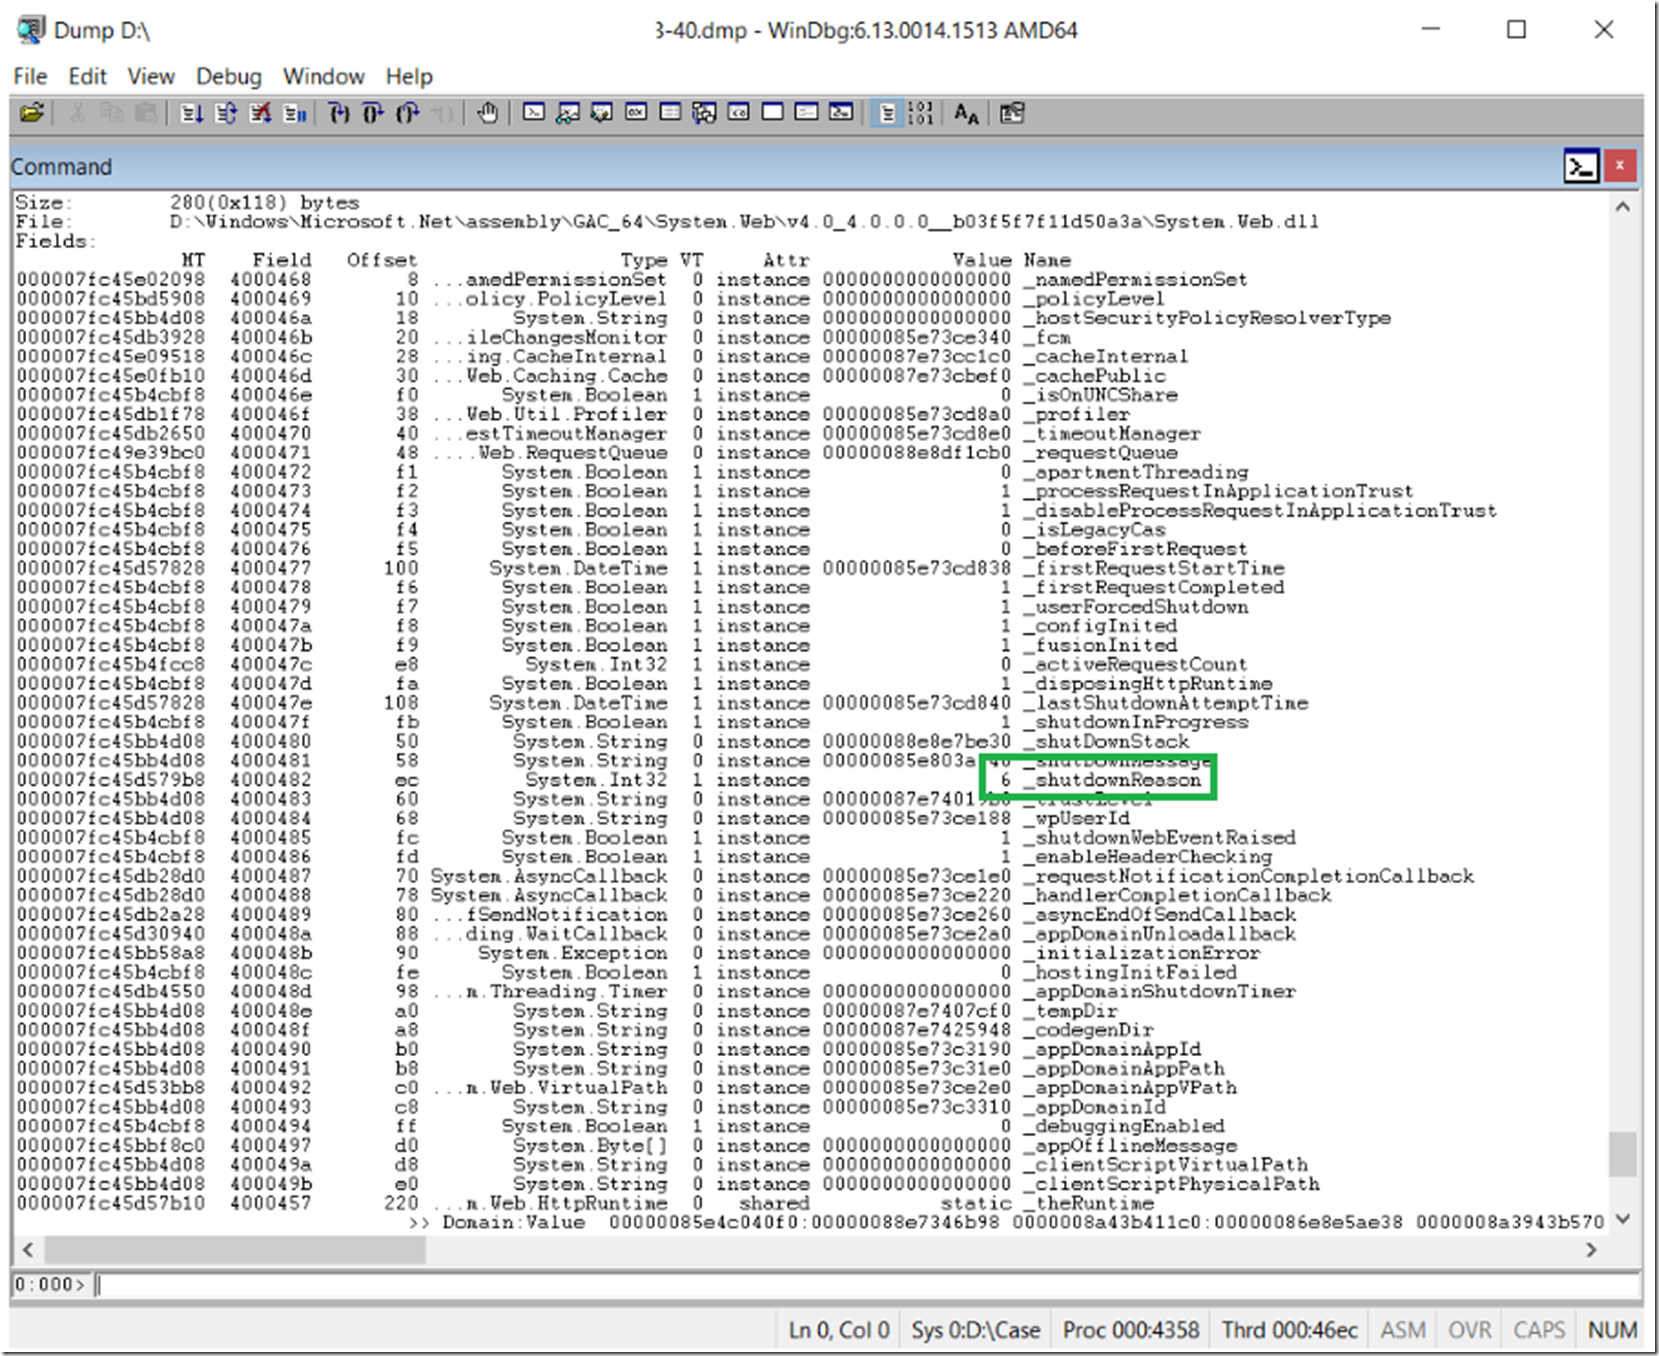The image size is (1659, 1356).
Task: Open the Processes and Threads icon
Action: [806, 112]
